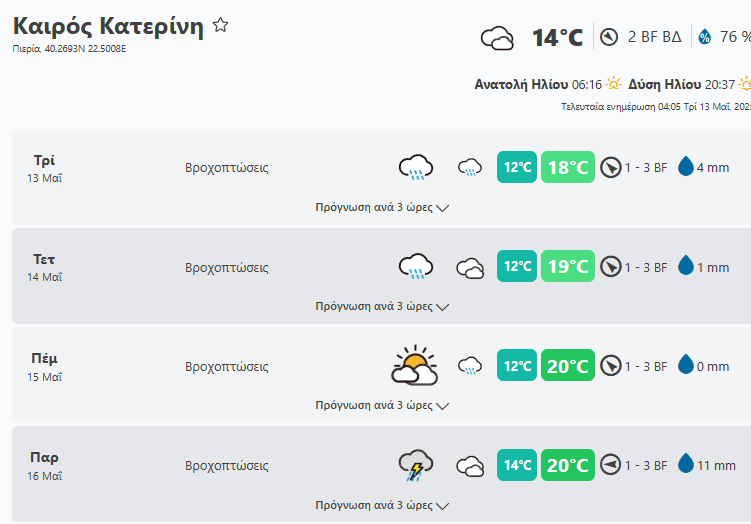This screenshot has height=524, width=751.
Task: Expand the 3-hour forecast for Παρ 16 Μαΐ
Action: coord(382,505)
